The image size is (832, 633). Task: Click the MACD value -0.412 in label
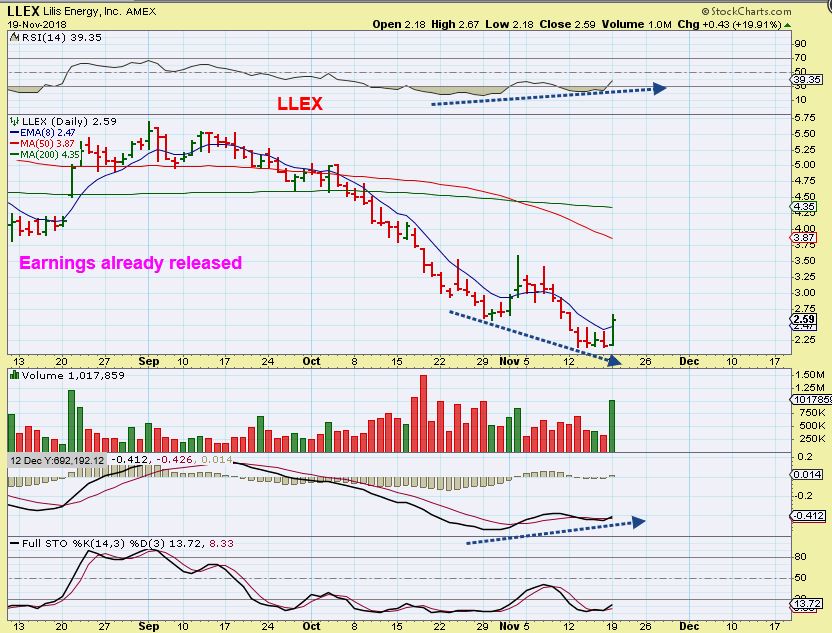click(x=130, y=459)
